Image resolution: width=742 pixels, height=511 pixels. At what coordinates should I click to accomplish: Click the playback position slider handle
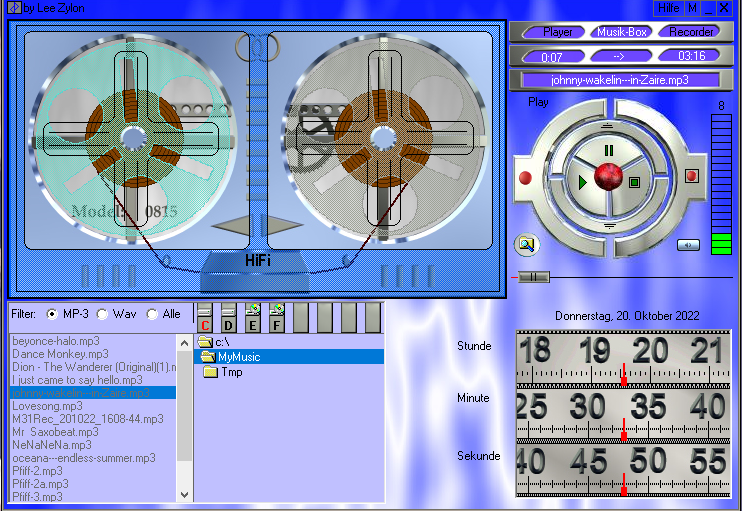click(535, 277)
